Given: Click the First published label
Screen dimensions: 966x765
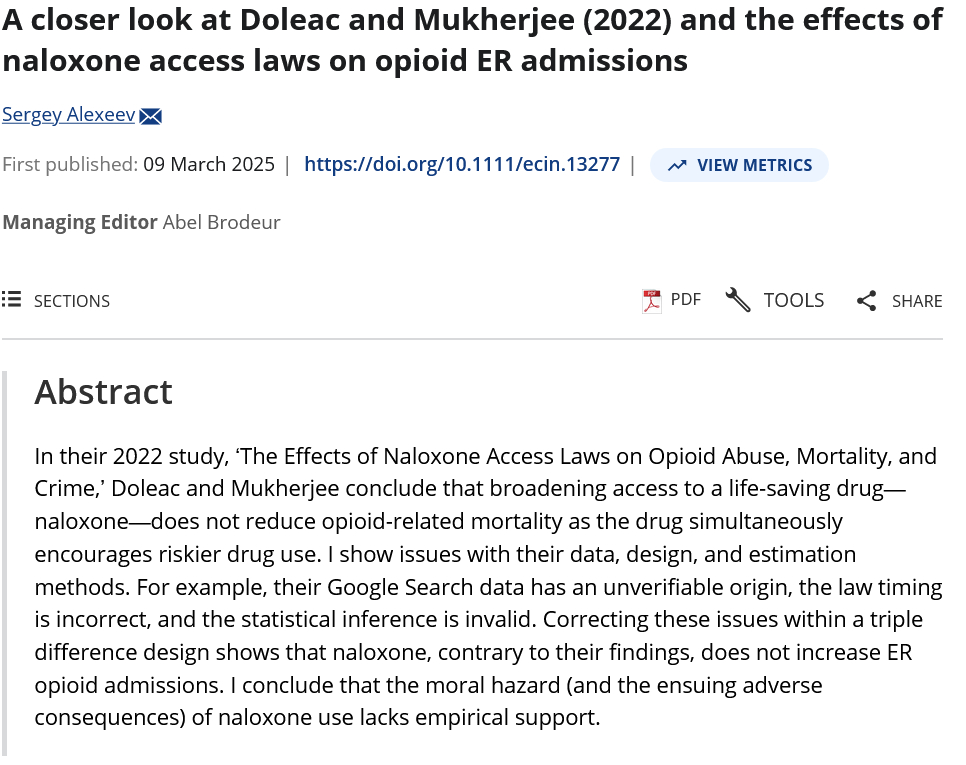Looking at the screenshot, I should (70, 165).
